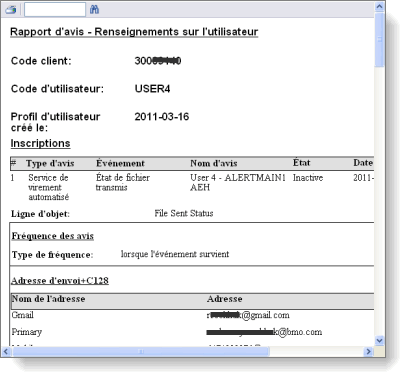Select the User 4 - ALERTMAIN1 alert name
412x384 pixels.
click(238, 182)
